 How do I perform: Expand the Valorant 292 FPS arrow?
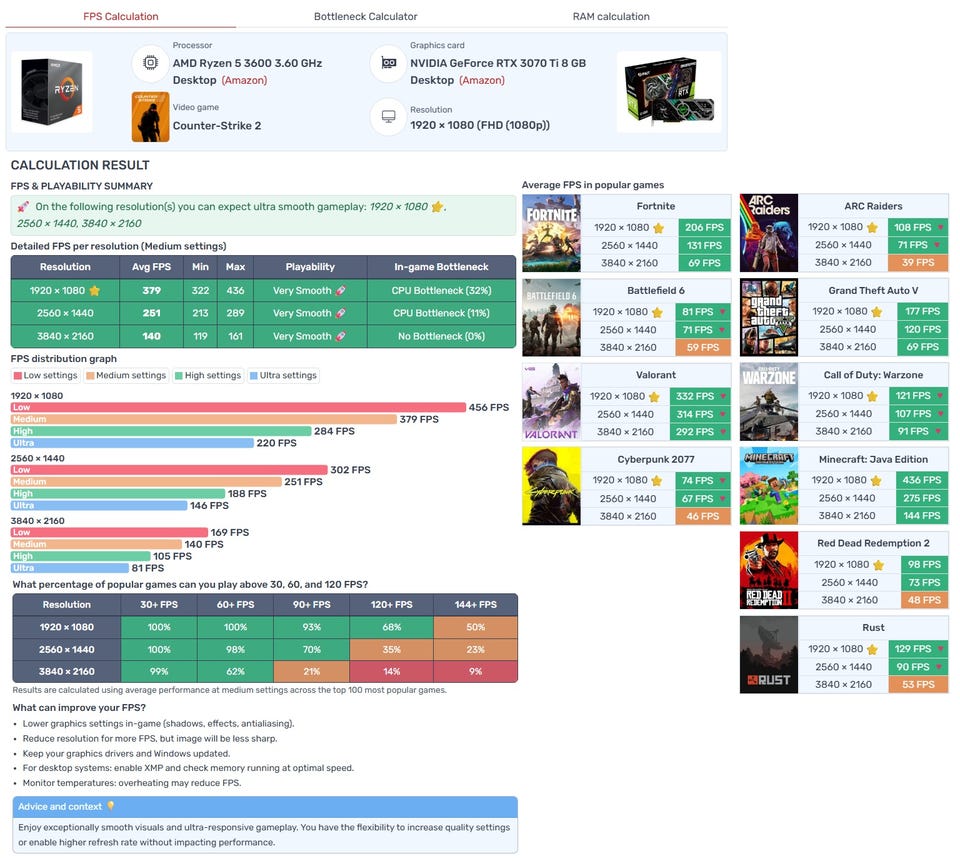coord(723,432)
